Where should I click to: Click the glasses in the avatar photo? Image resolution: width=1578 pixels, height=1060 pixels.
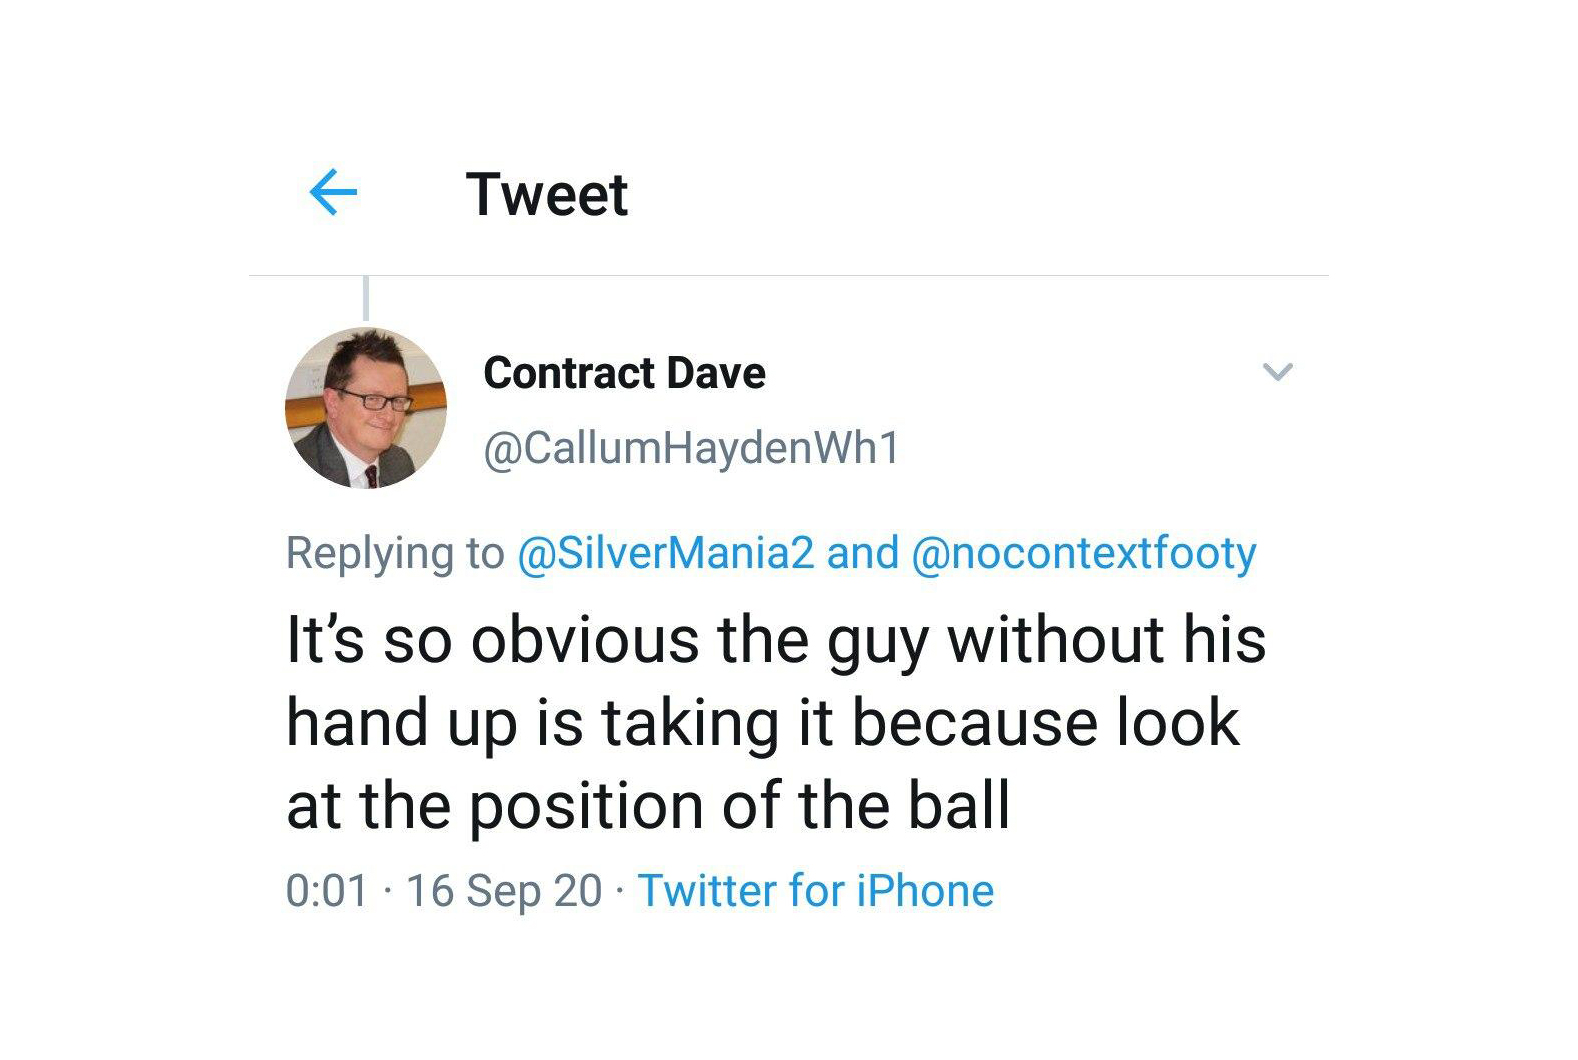click(372, 399)
